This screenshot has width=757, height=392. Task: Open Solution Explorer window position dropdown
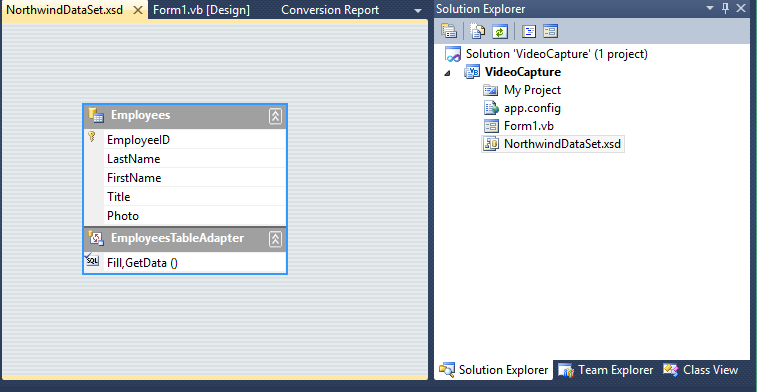pos(710,8)
